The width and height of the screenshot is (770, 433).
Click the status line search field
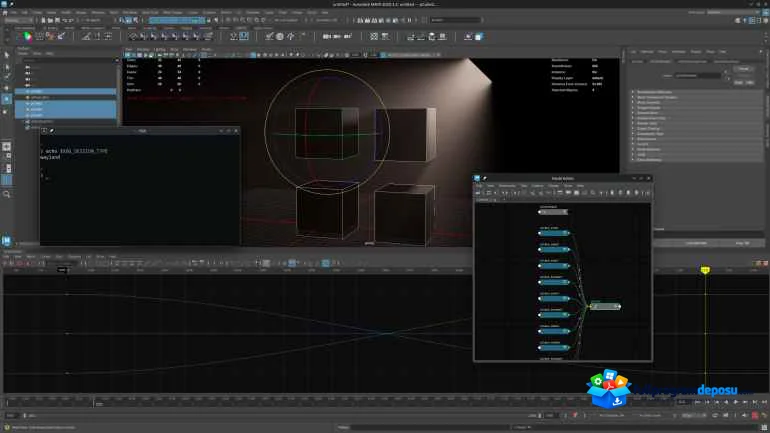coord(456,20)
